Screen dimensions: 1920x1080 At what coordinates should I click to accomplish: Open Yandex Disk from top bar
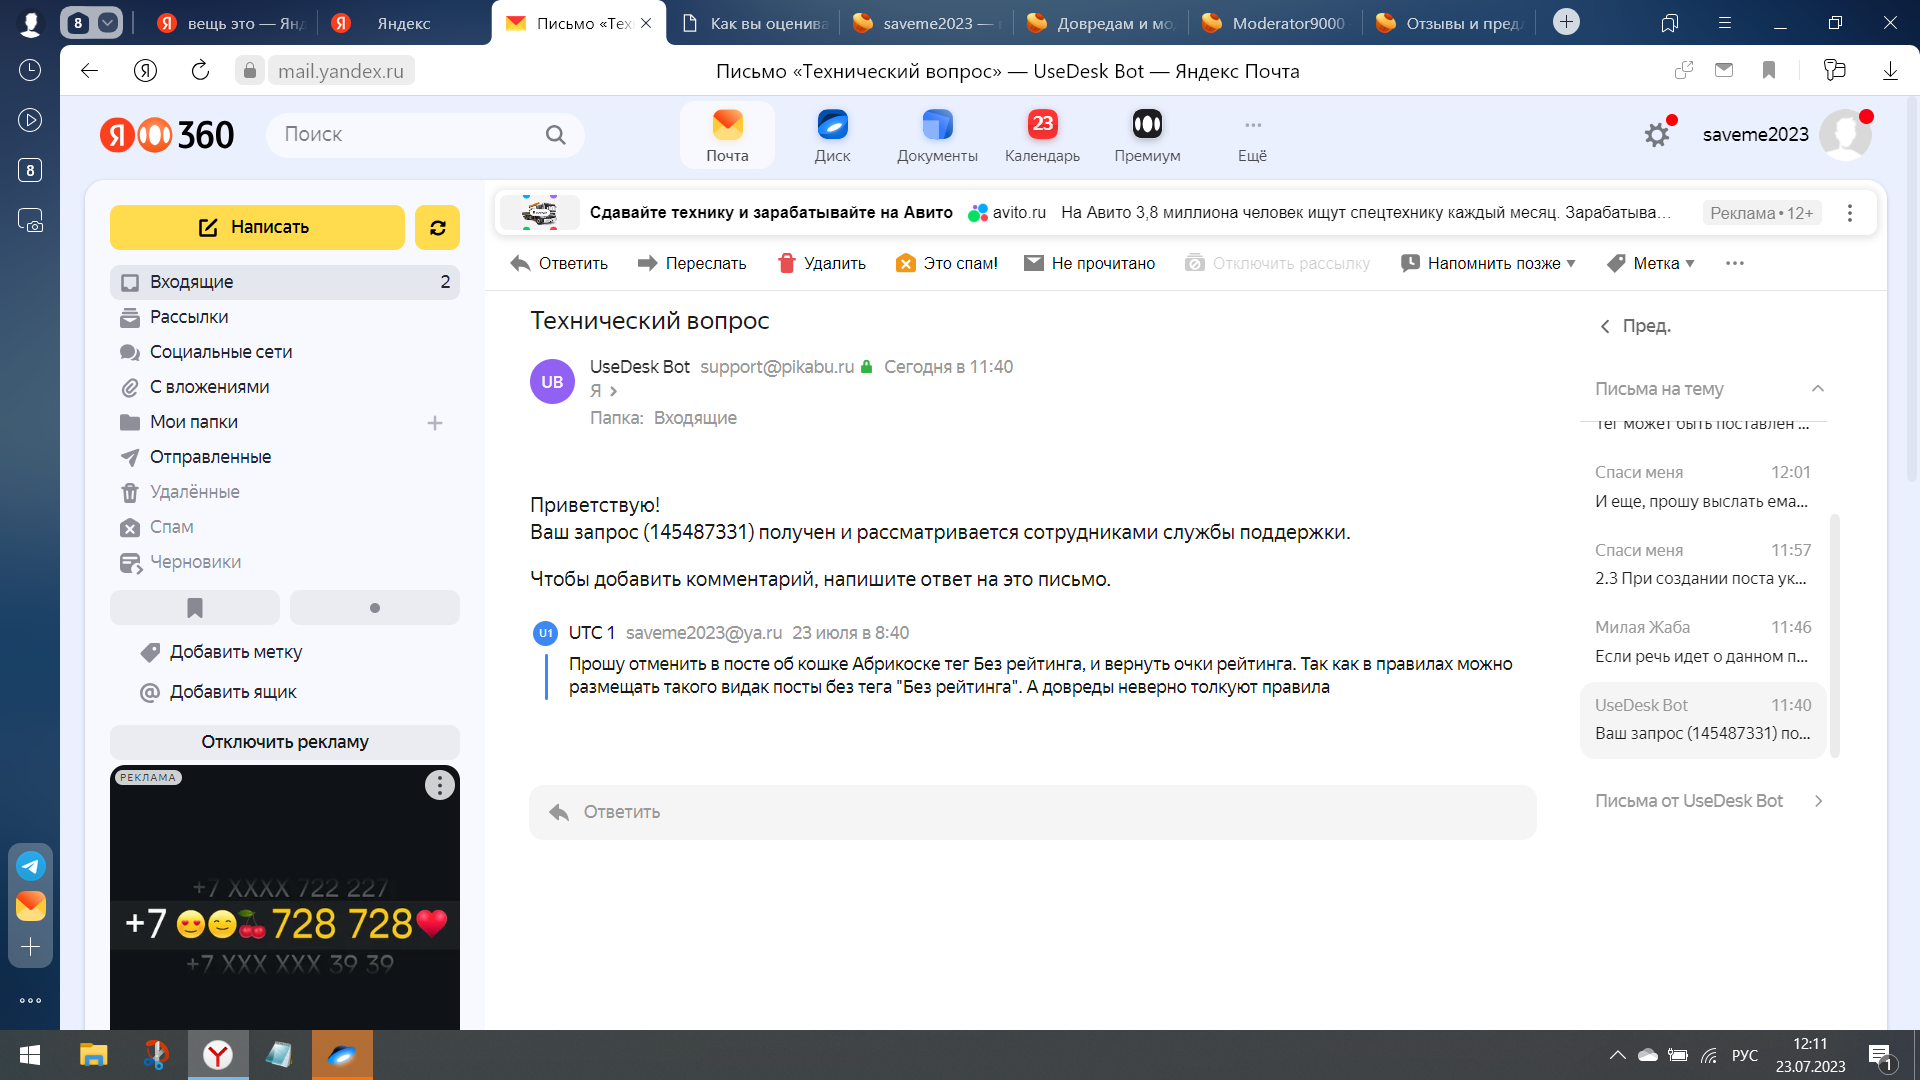click(832, 135)
